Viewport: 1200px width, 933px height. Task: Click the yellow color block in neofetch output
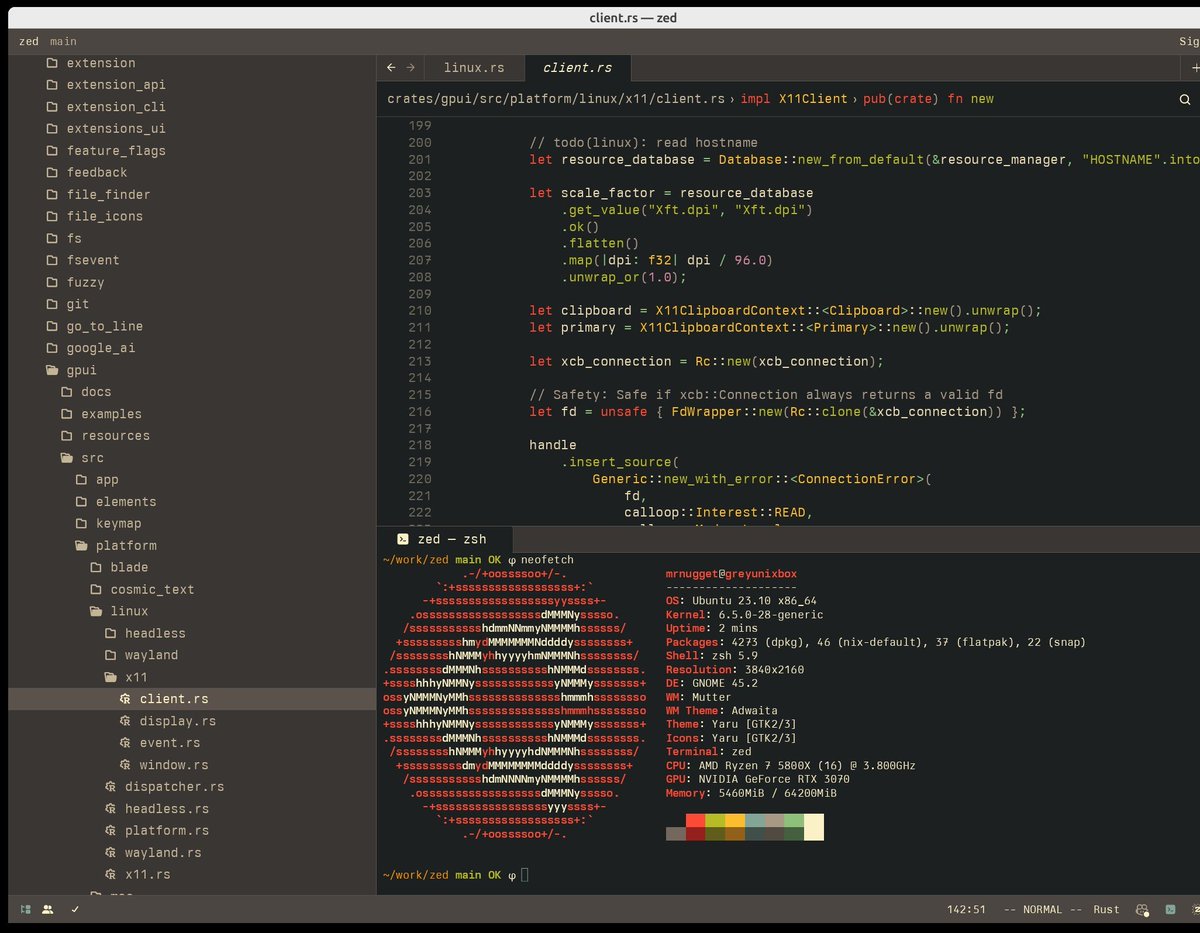click(735, 820)
